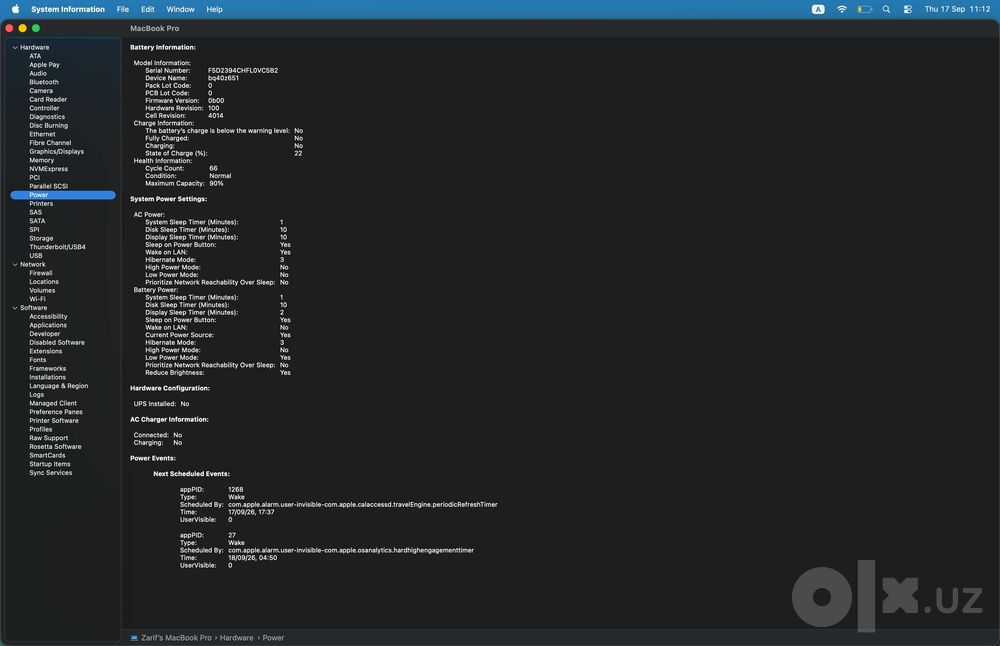Click the Wi-Fi status icon

pyautogui.click(x=842, y=9)
